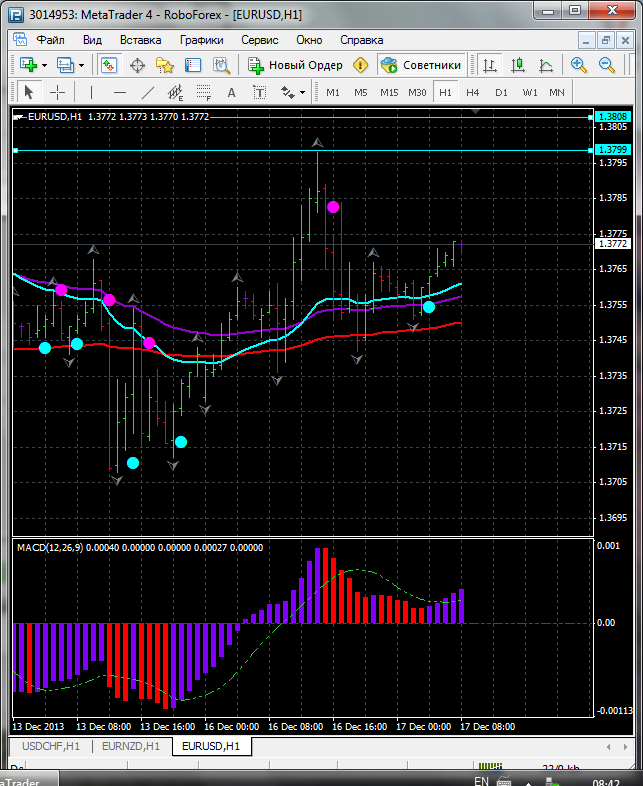Select the horizontal line drawing tool
Screen dimensions: 643x786
[120, 92]
